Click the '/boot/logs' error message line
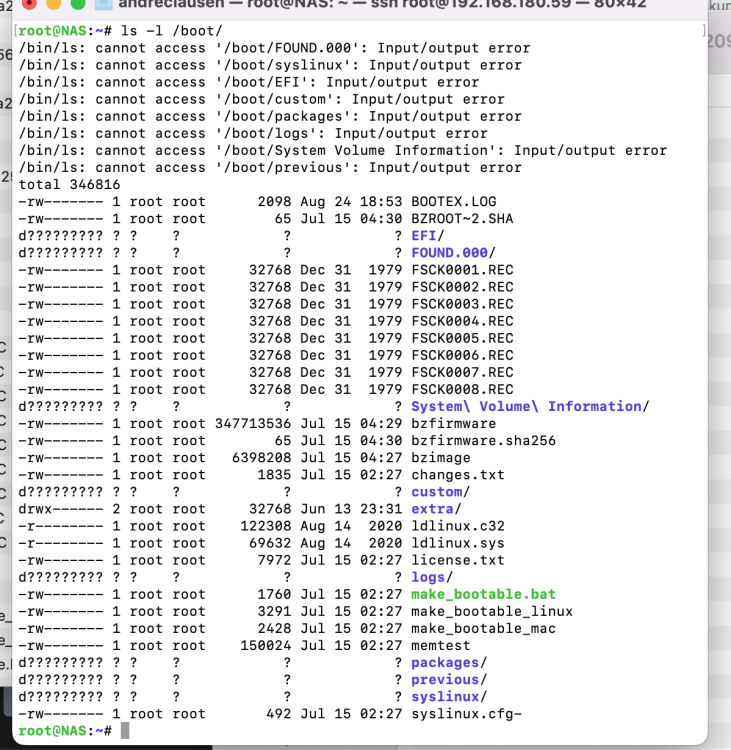Image resolution: width=731 pixels, height=750 pixels. tap(253, 133)
